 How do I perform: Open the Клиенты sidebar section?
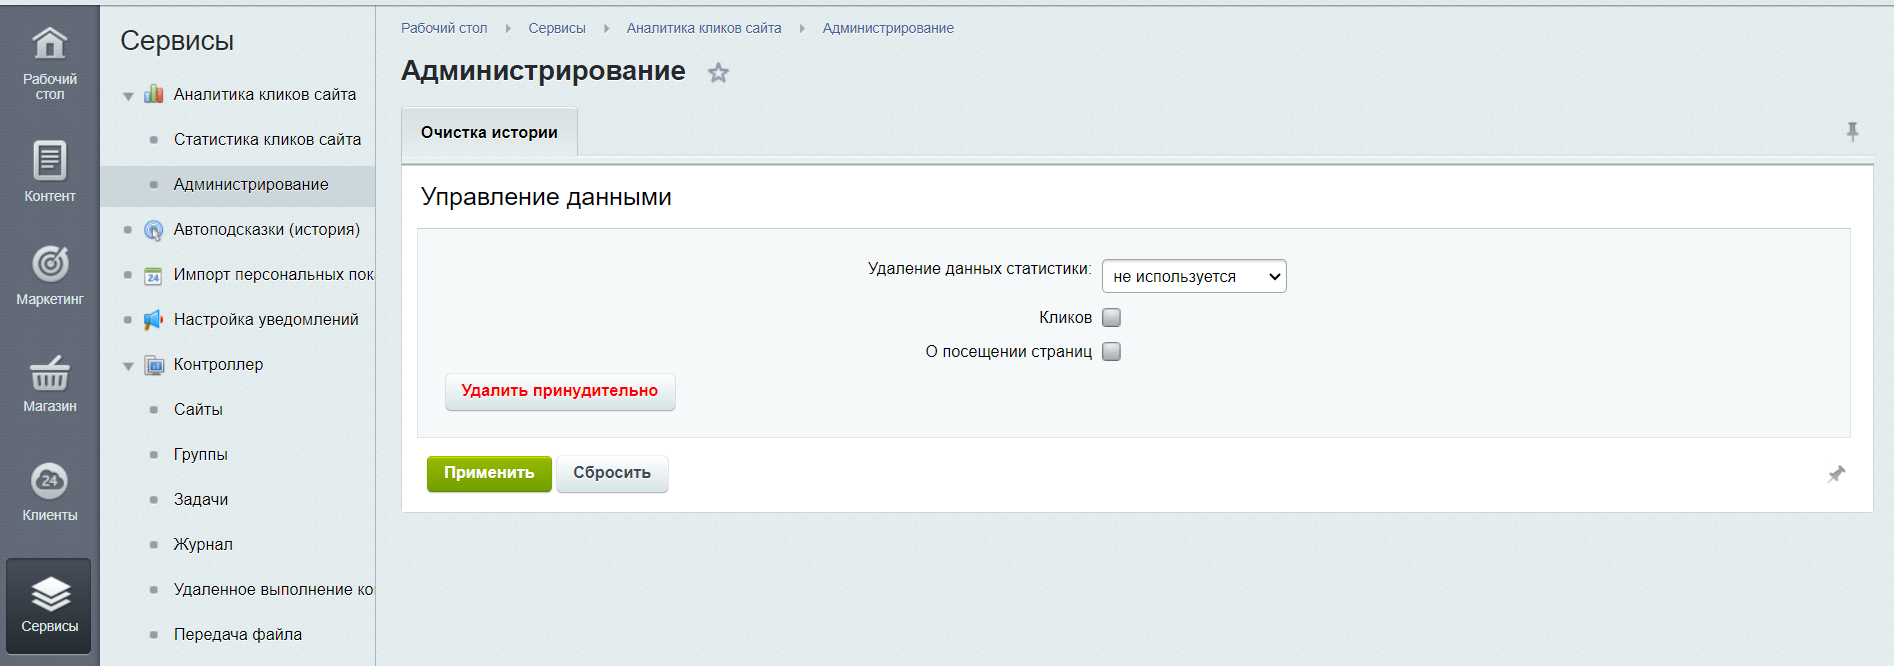point(49,492)
